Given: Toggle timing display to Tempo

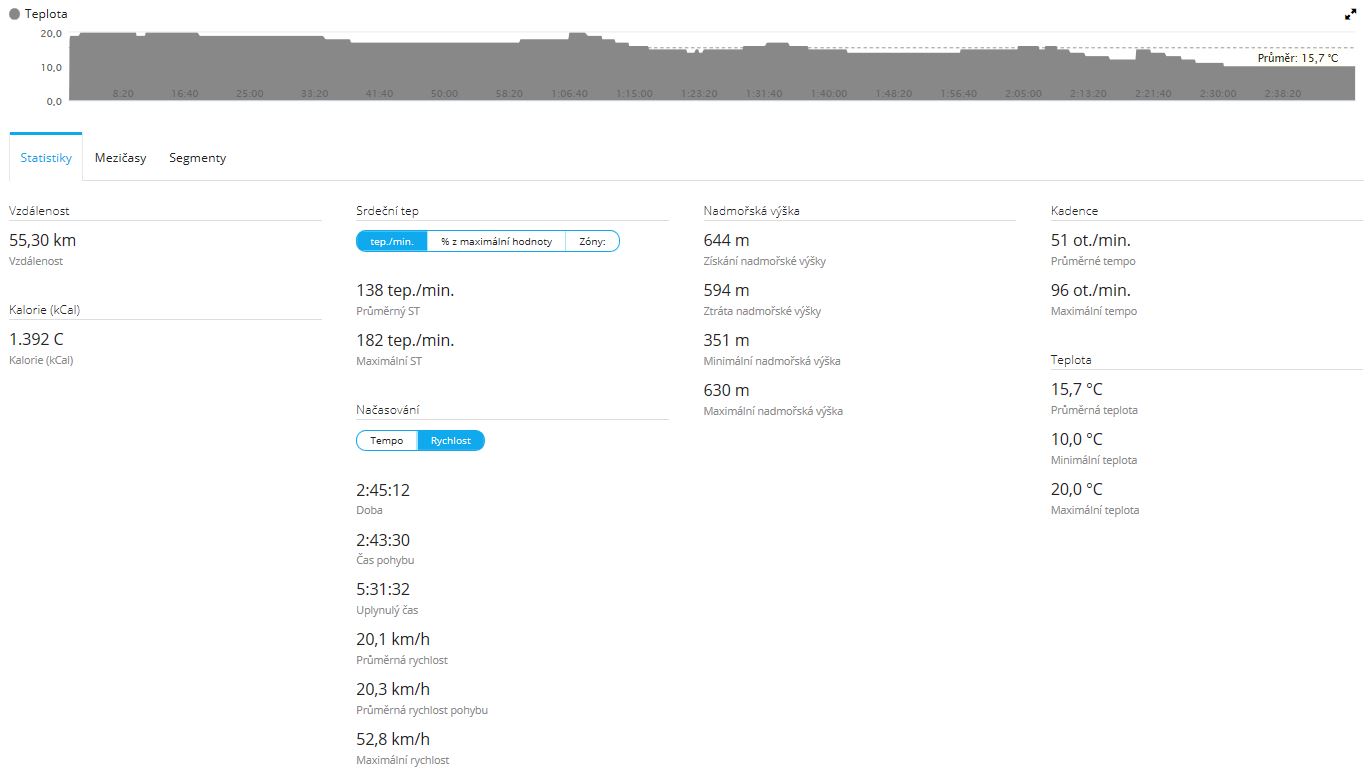Looking at the screenshot, I should [x=387, y=441].
